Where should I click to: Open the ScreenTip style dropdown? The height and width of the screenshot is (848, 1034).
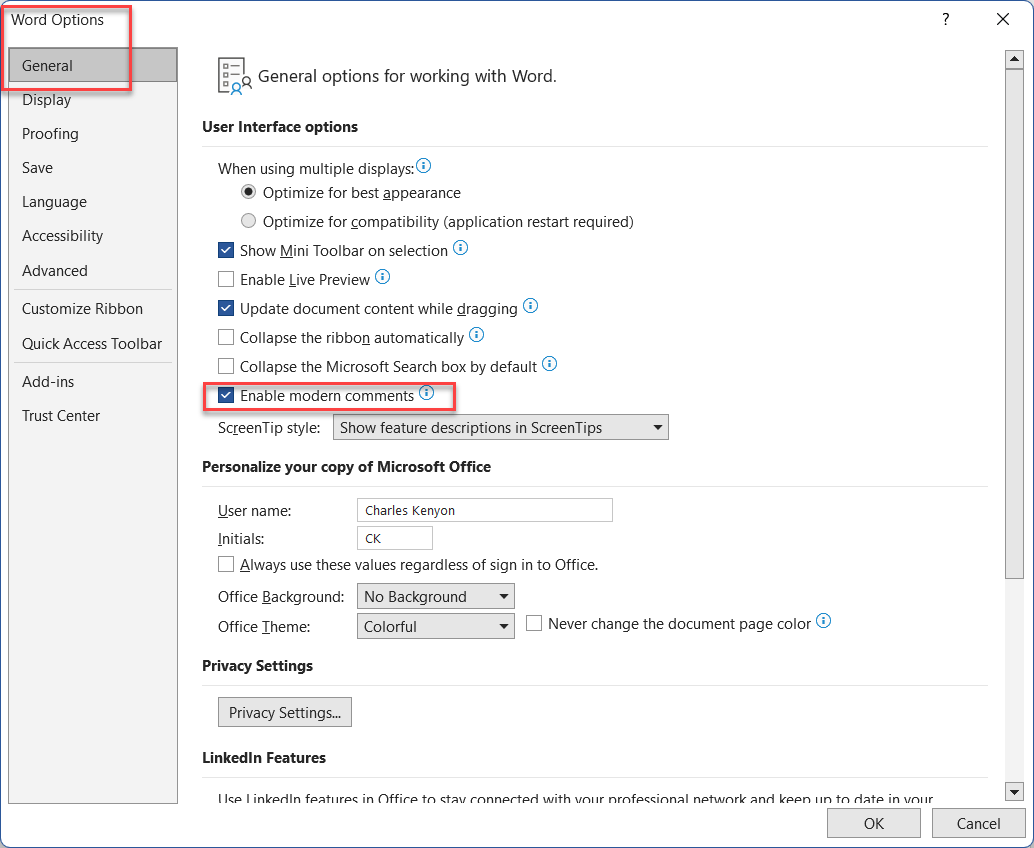click(501, 427)
